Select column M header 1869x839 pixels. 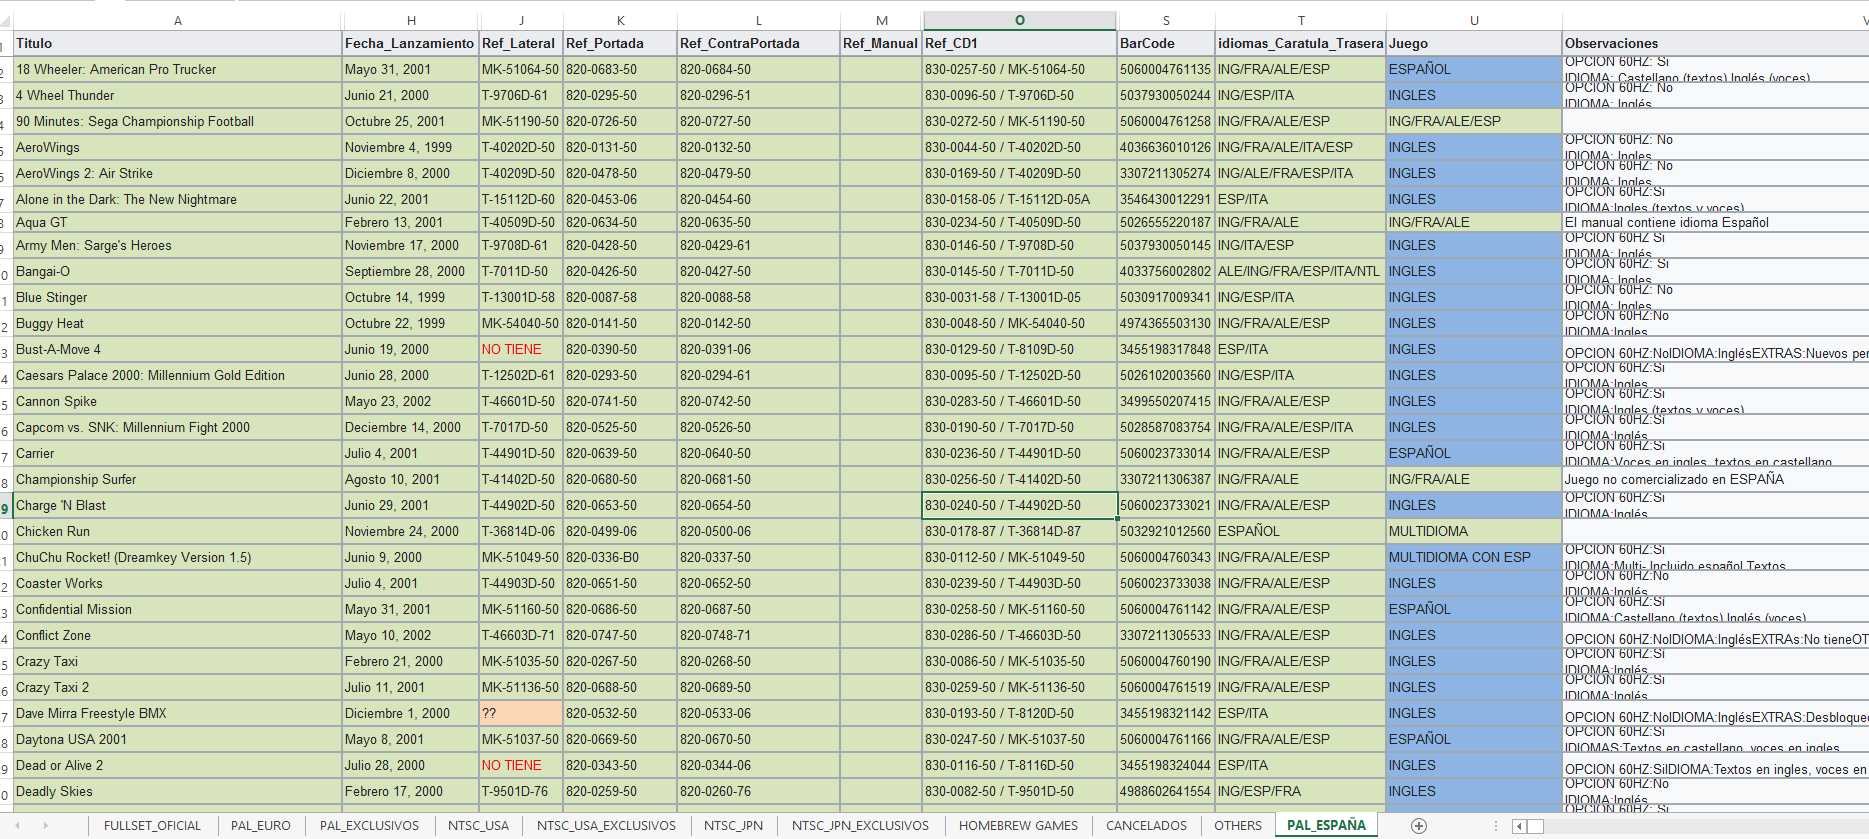pyautogui.click(x=881, y=20)
